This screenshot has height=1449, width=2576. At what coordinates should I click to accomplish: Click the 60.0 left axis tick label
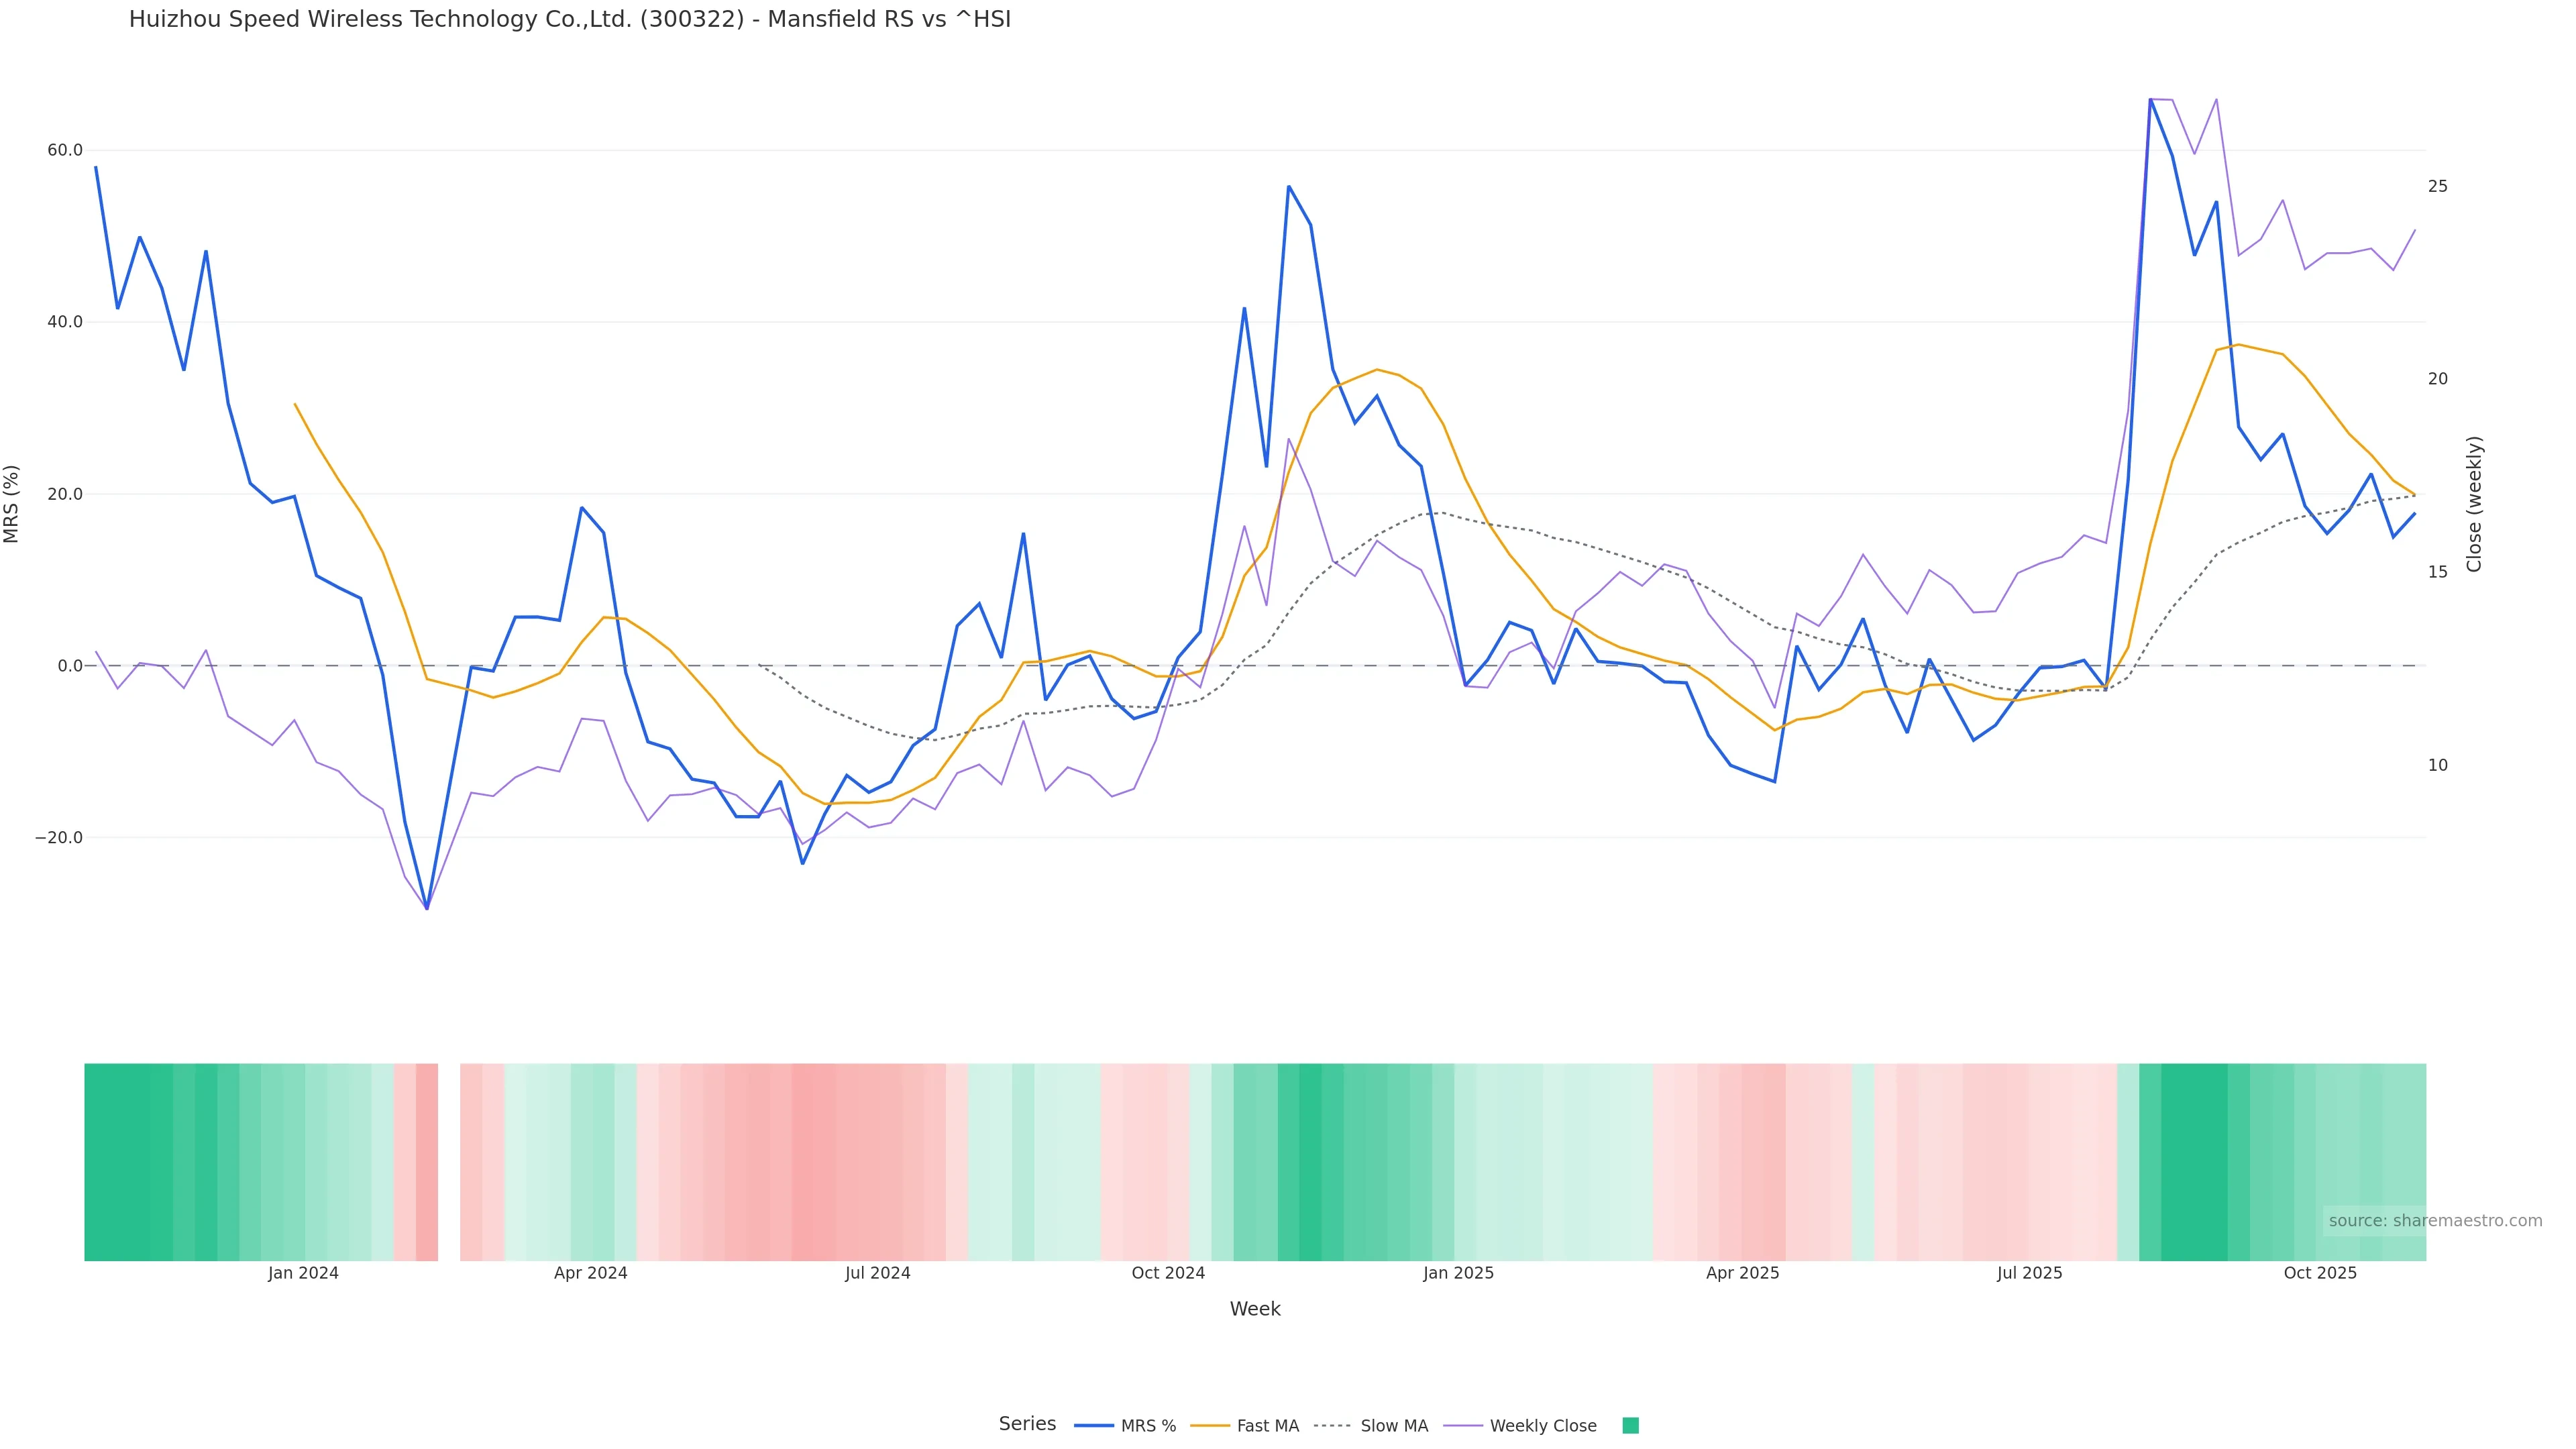(65, 150)
